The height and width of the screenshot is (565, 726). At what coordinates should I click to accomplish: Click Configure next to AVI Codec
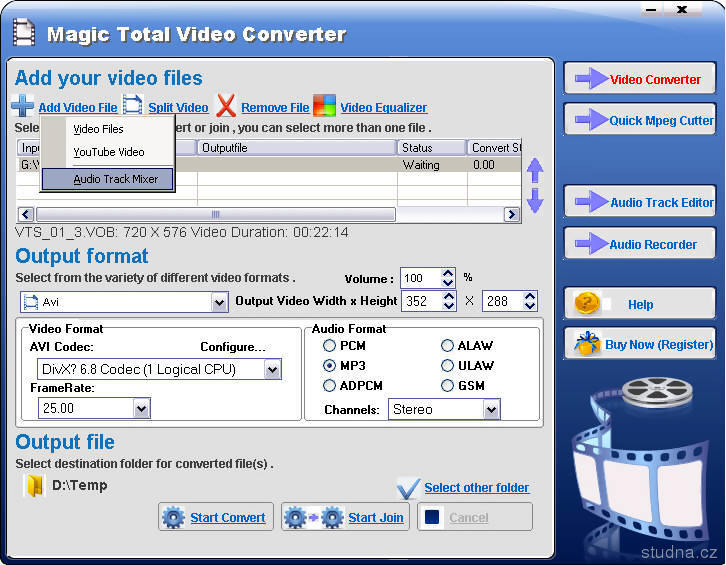pyautogui.click(x=233, y=347)
